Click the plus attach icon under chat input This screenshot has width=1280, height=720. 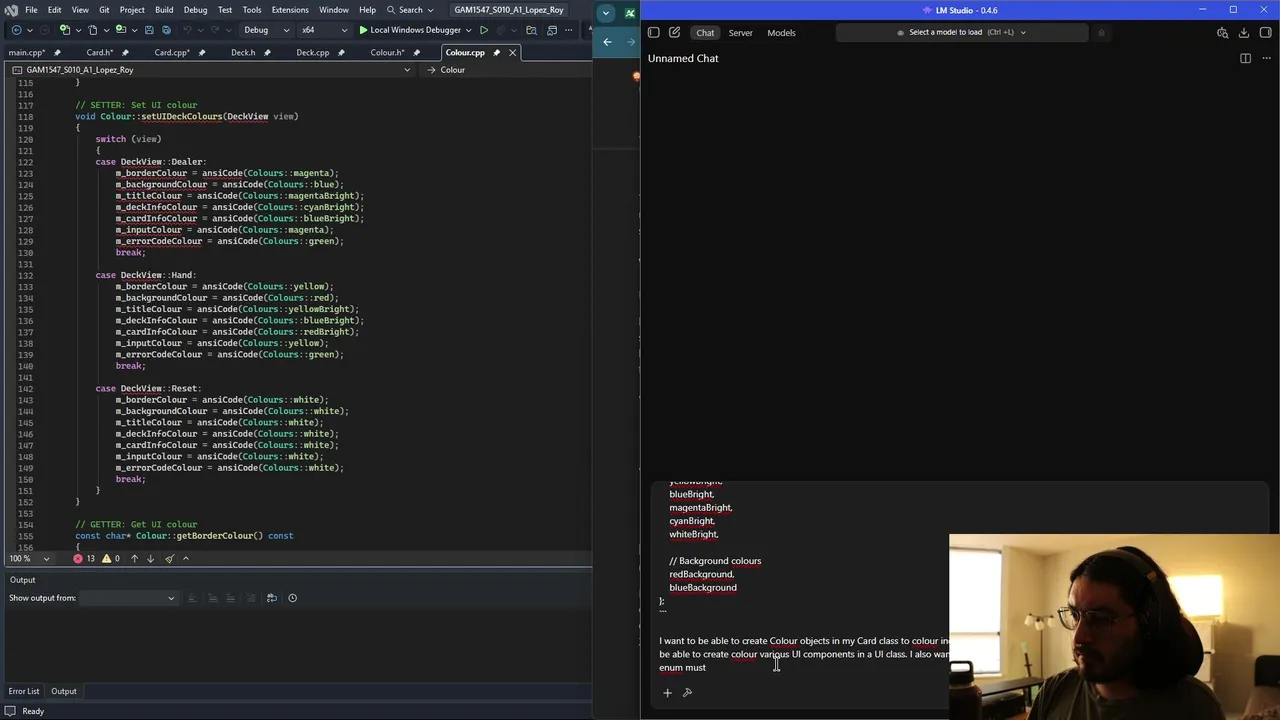(x=667, y=692)
